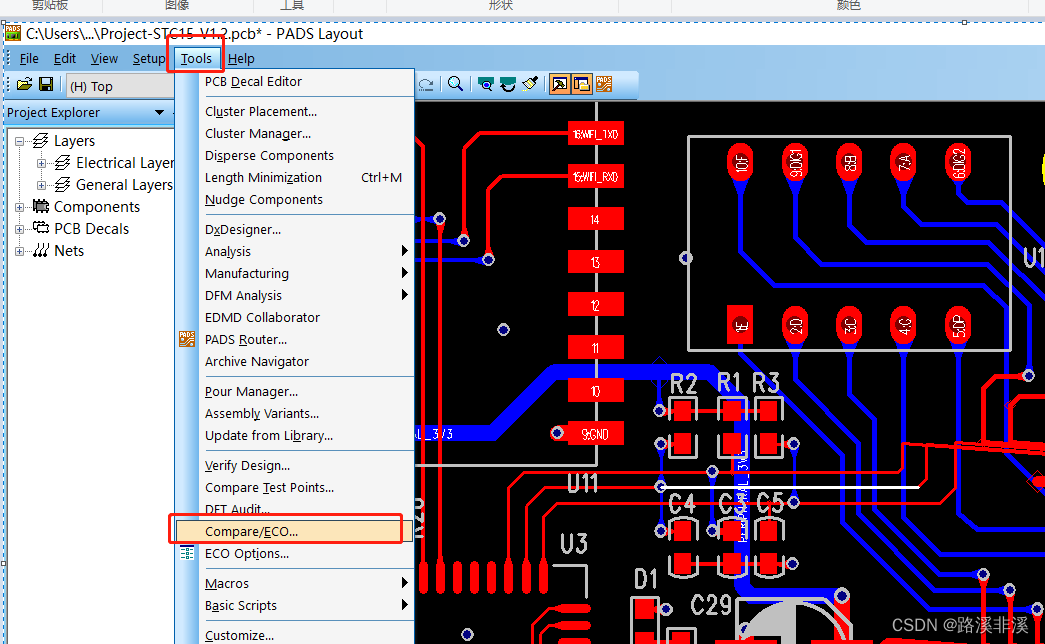1045x644 pixels.
Task: Select the Board view toolbar icon
Action: pos(486,85)
